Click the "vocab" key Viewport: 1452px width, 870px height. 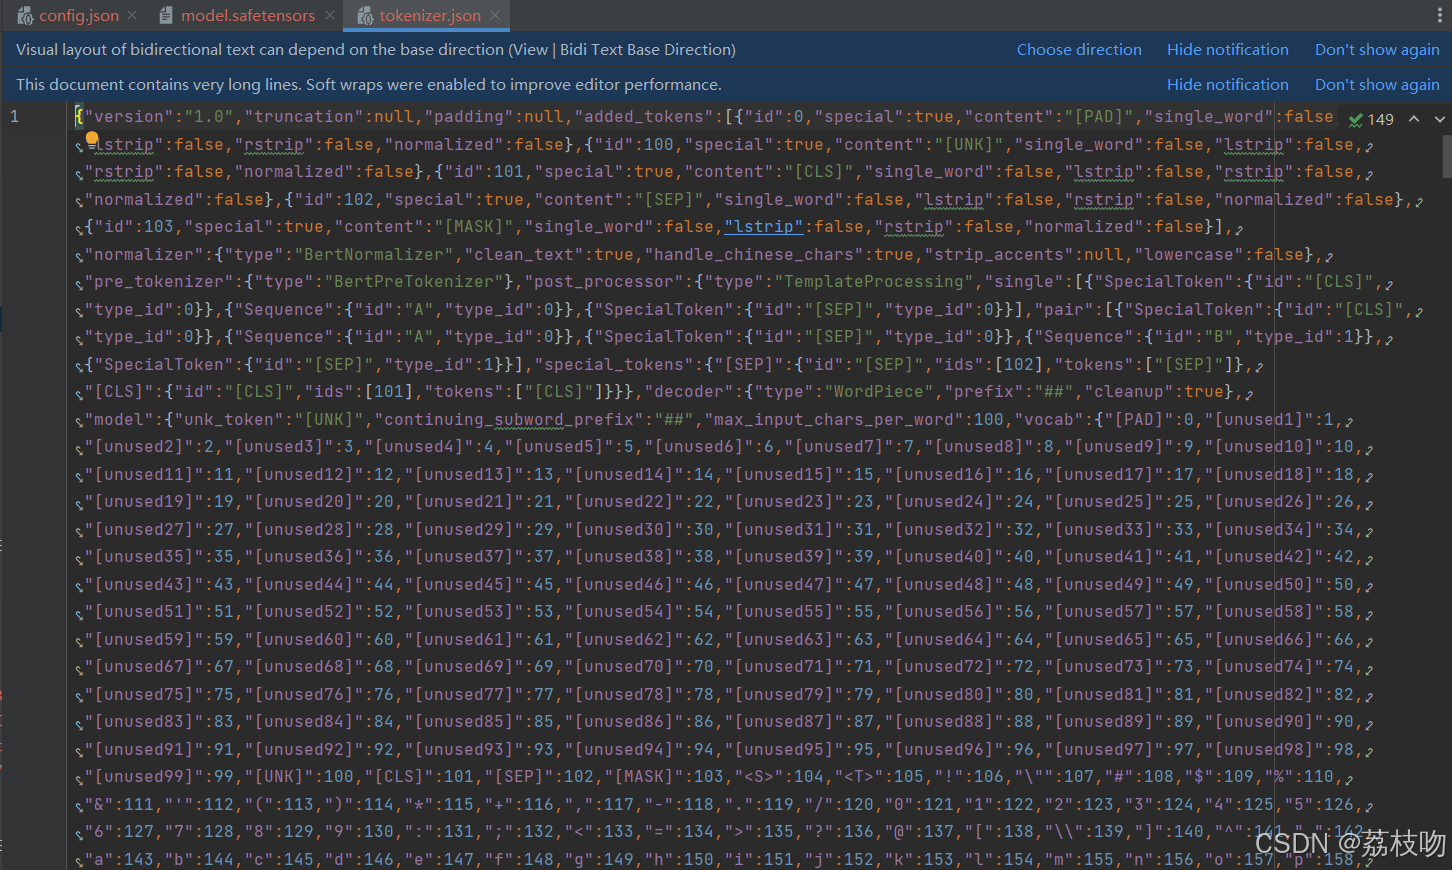pyautogui.click(x=1049, y=420)
